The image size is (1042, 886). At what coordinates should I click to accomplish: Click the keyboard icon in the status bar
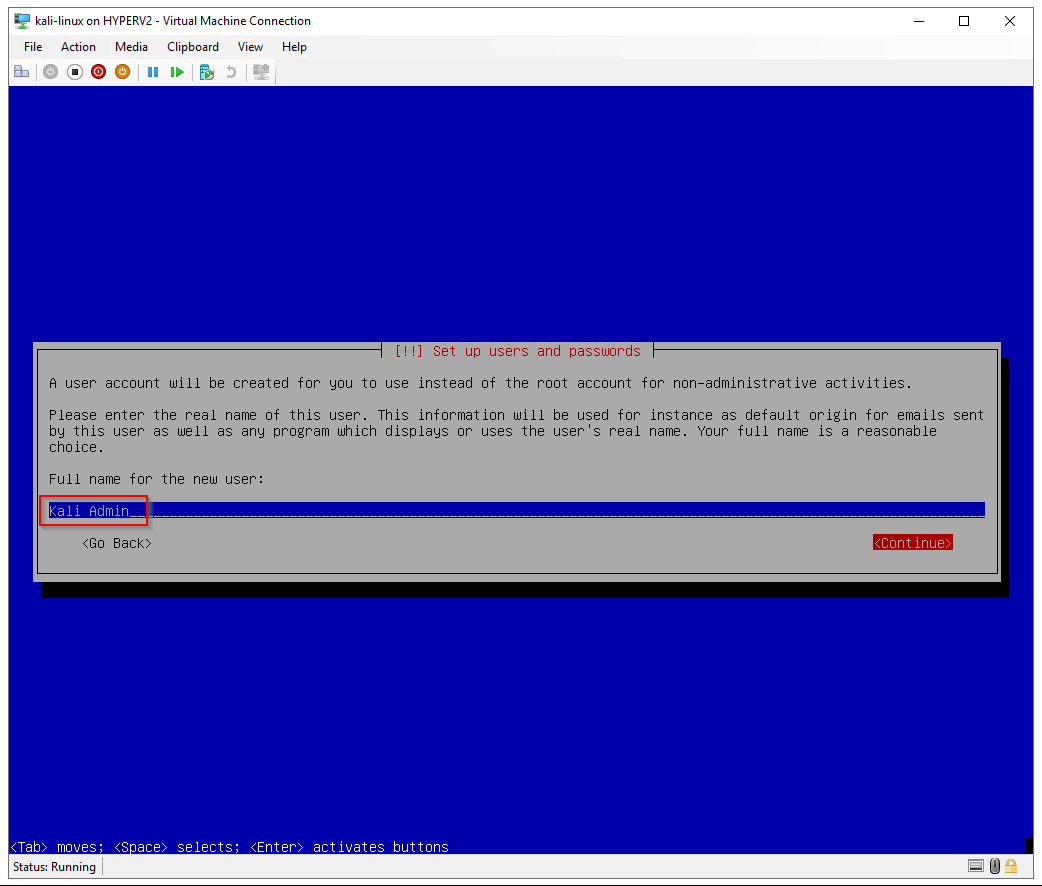976,866
